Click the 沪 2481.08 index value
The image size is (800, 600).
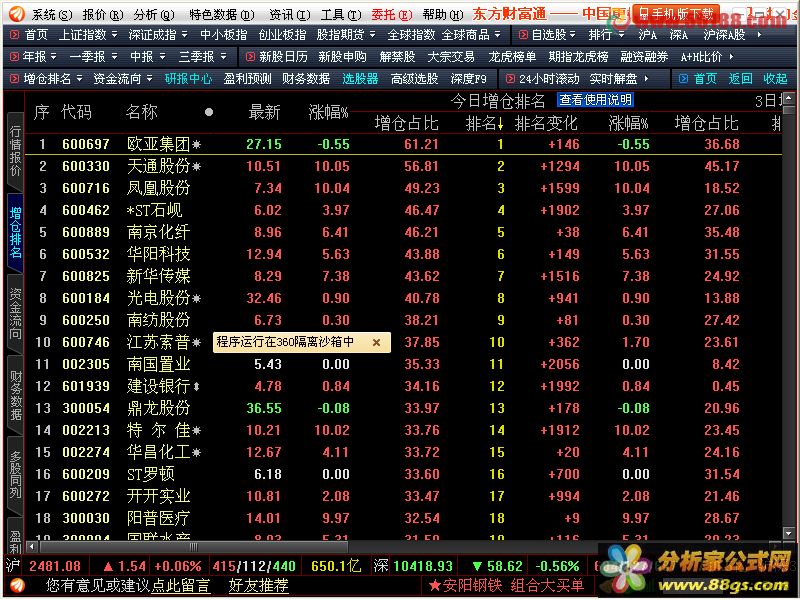55,566
